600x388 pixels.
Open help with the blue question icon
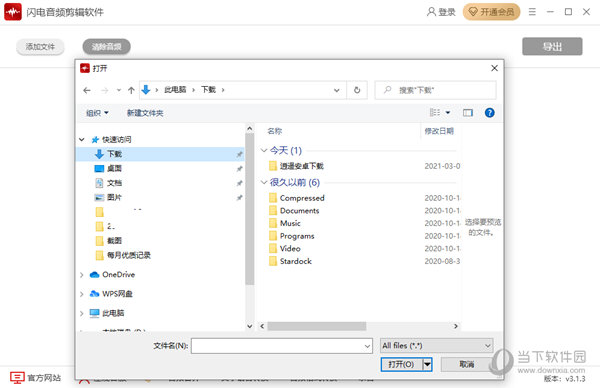[x=489, y=112]
